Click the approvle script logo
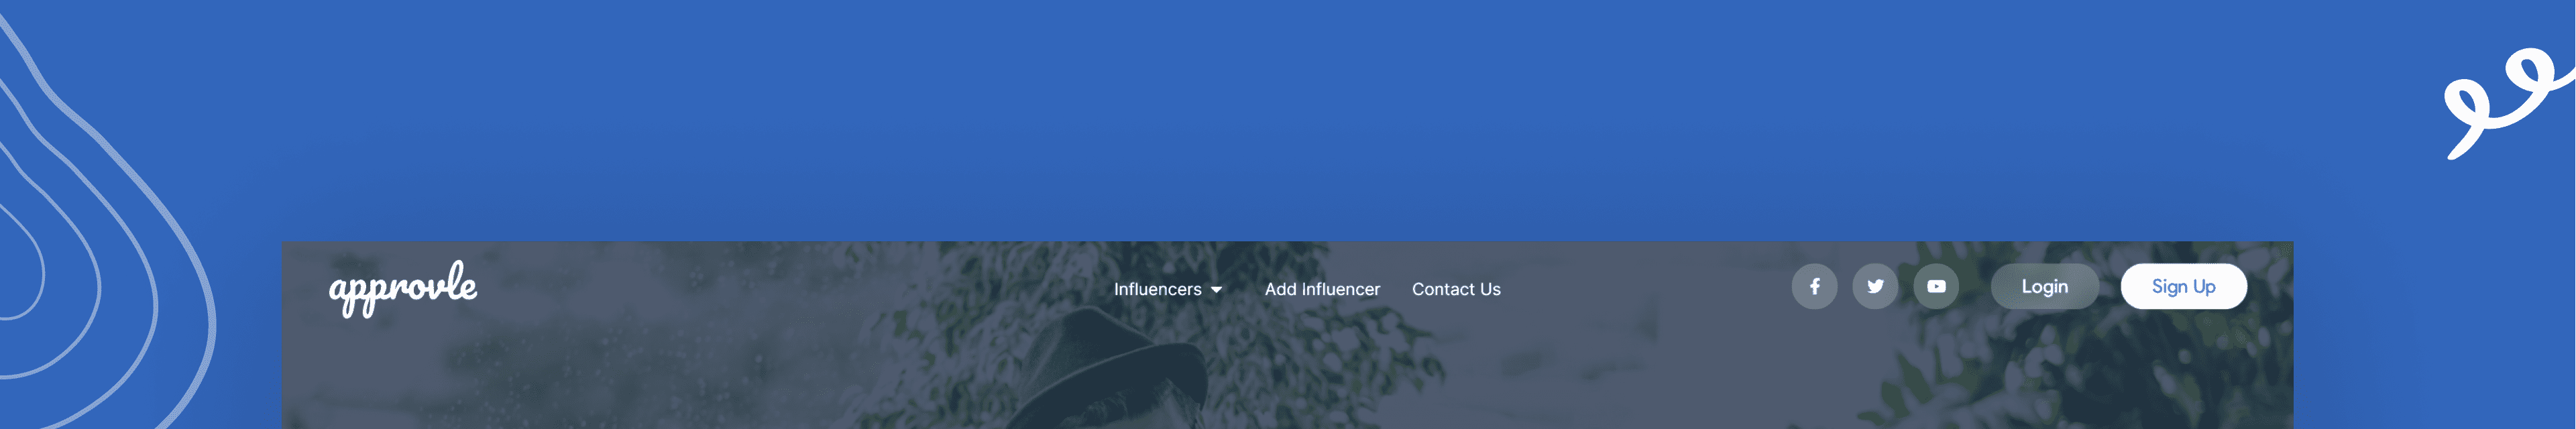Screen dimensions: 2576x429 coord(403,289)
